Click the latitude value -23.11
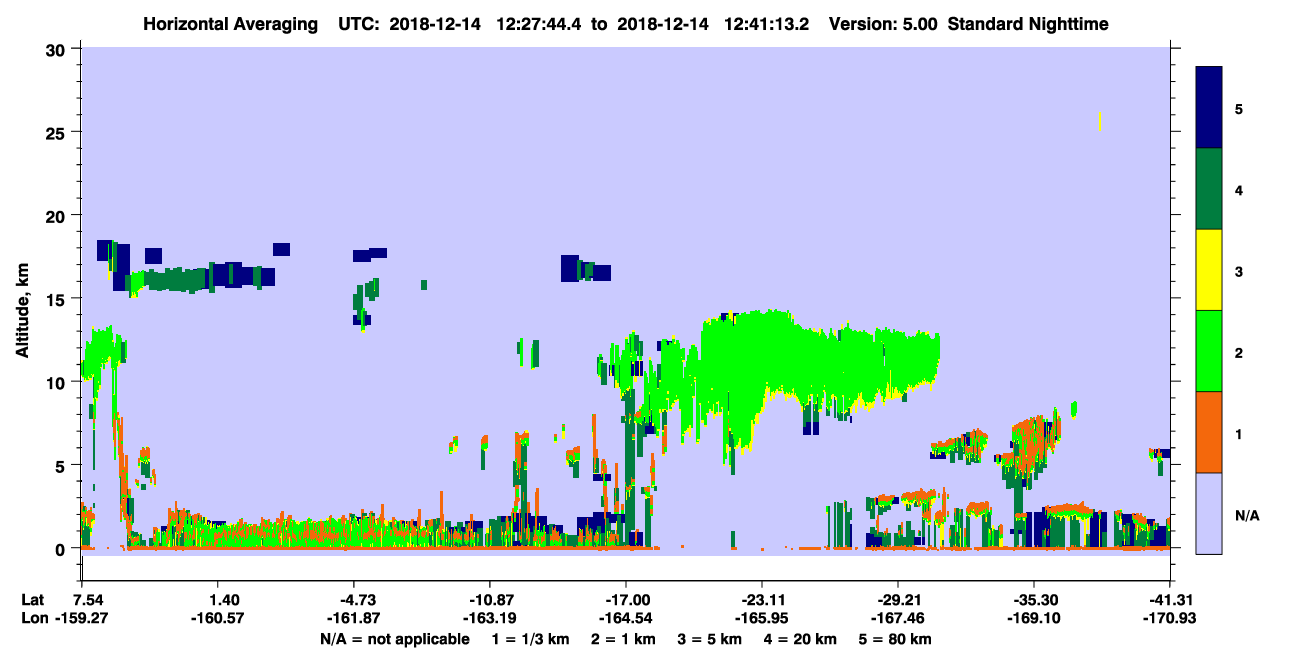The height and width of the screenshot is (667, 1300). [762, 600]
